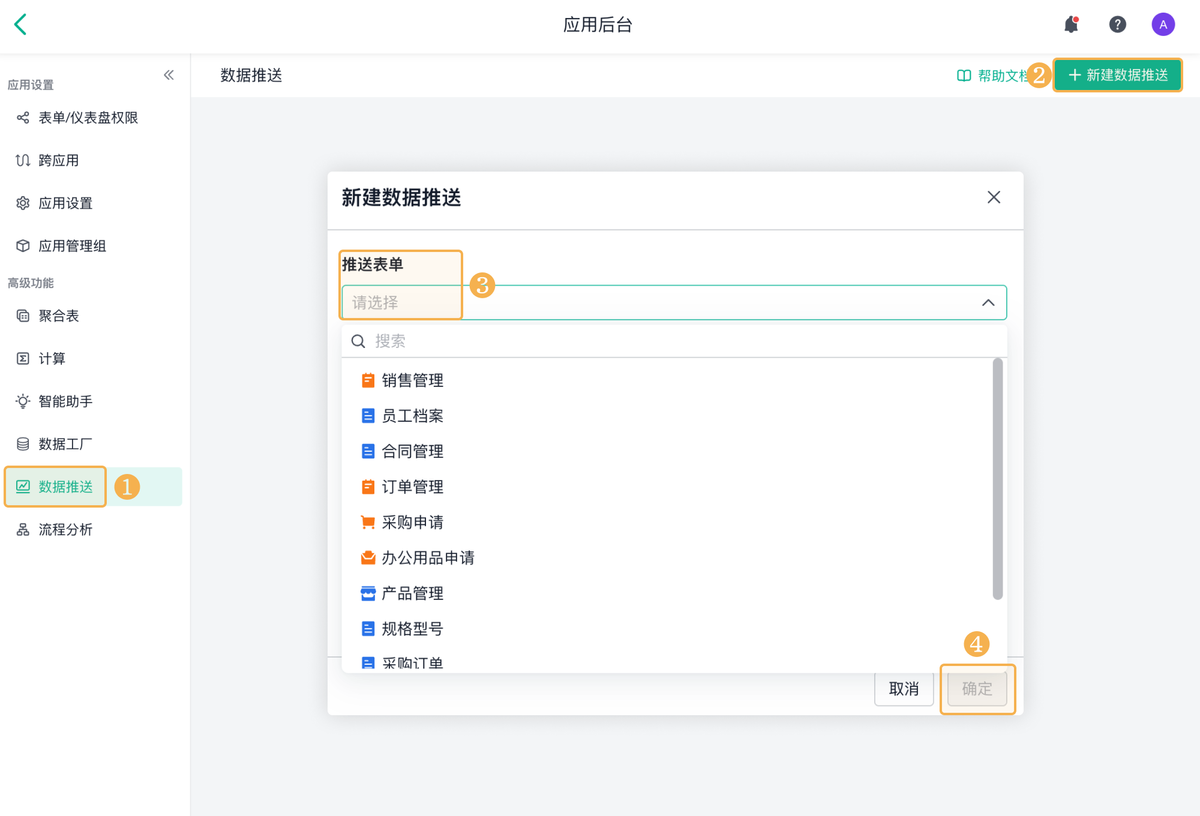Click the user avatar icon

(x=1162, y=25)
